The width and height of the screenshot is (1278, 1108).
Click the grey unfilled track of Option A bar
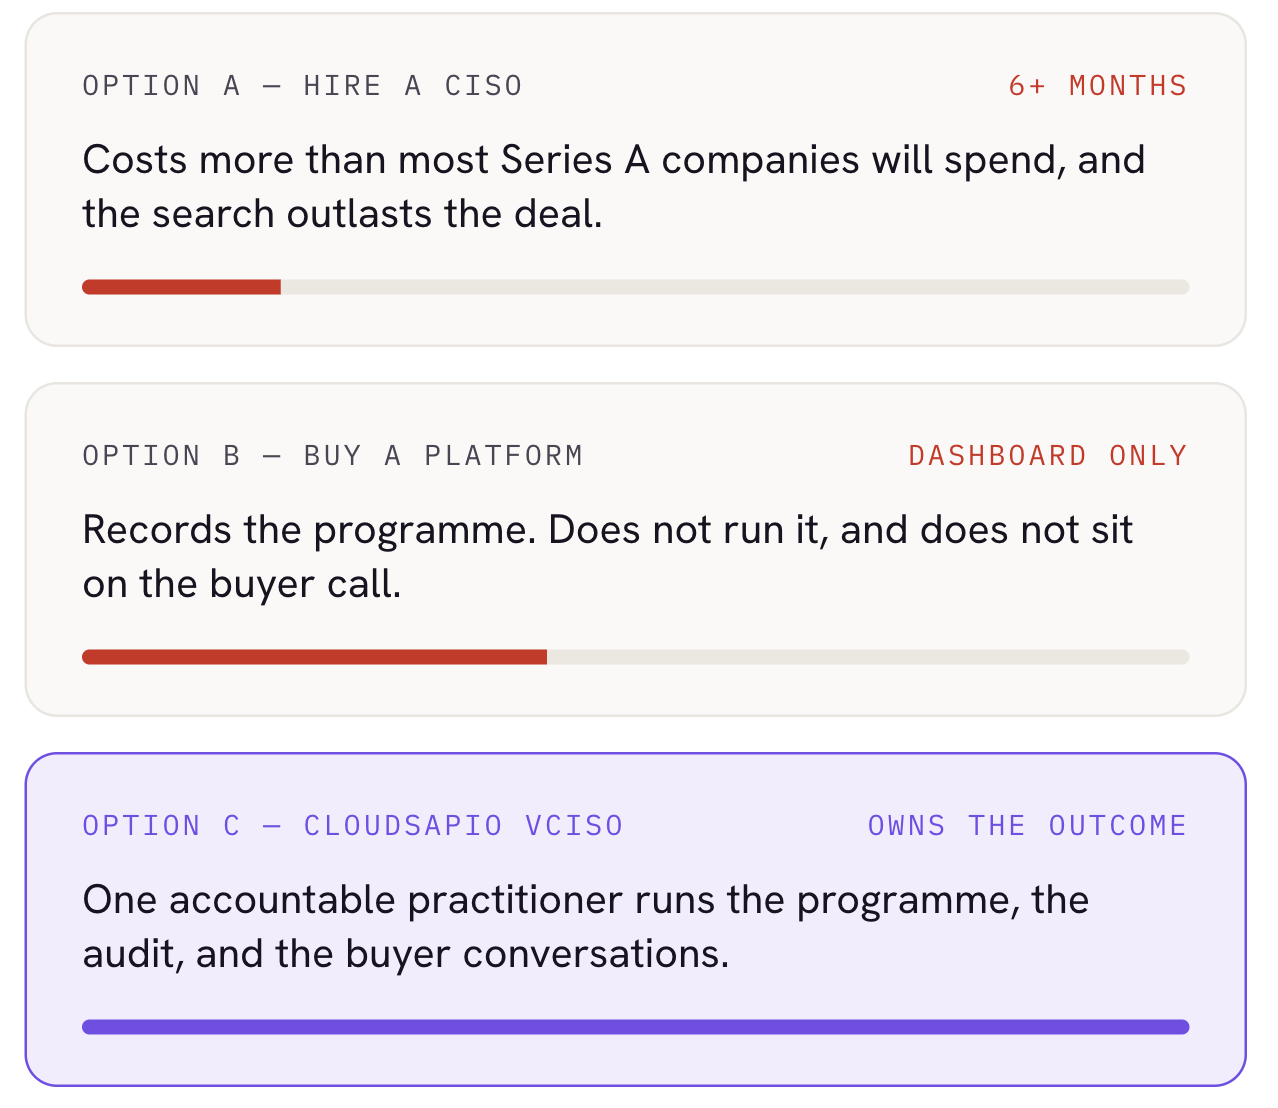tap(735, 287)
